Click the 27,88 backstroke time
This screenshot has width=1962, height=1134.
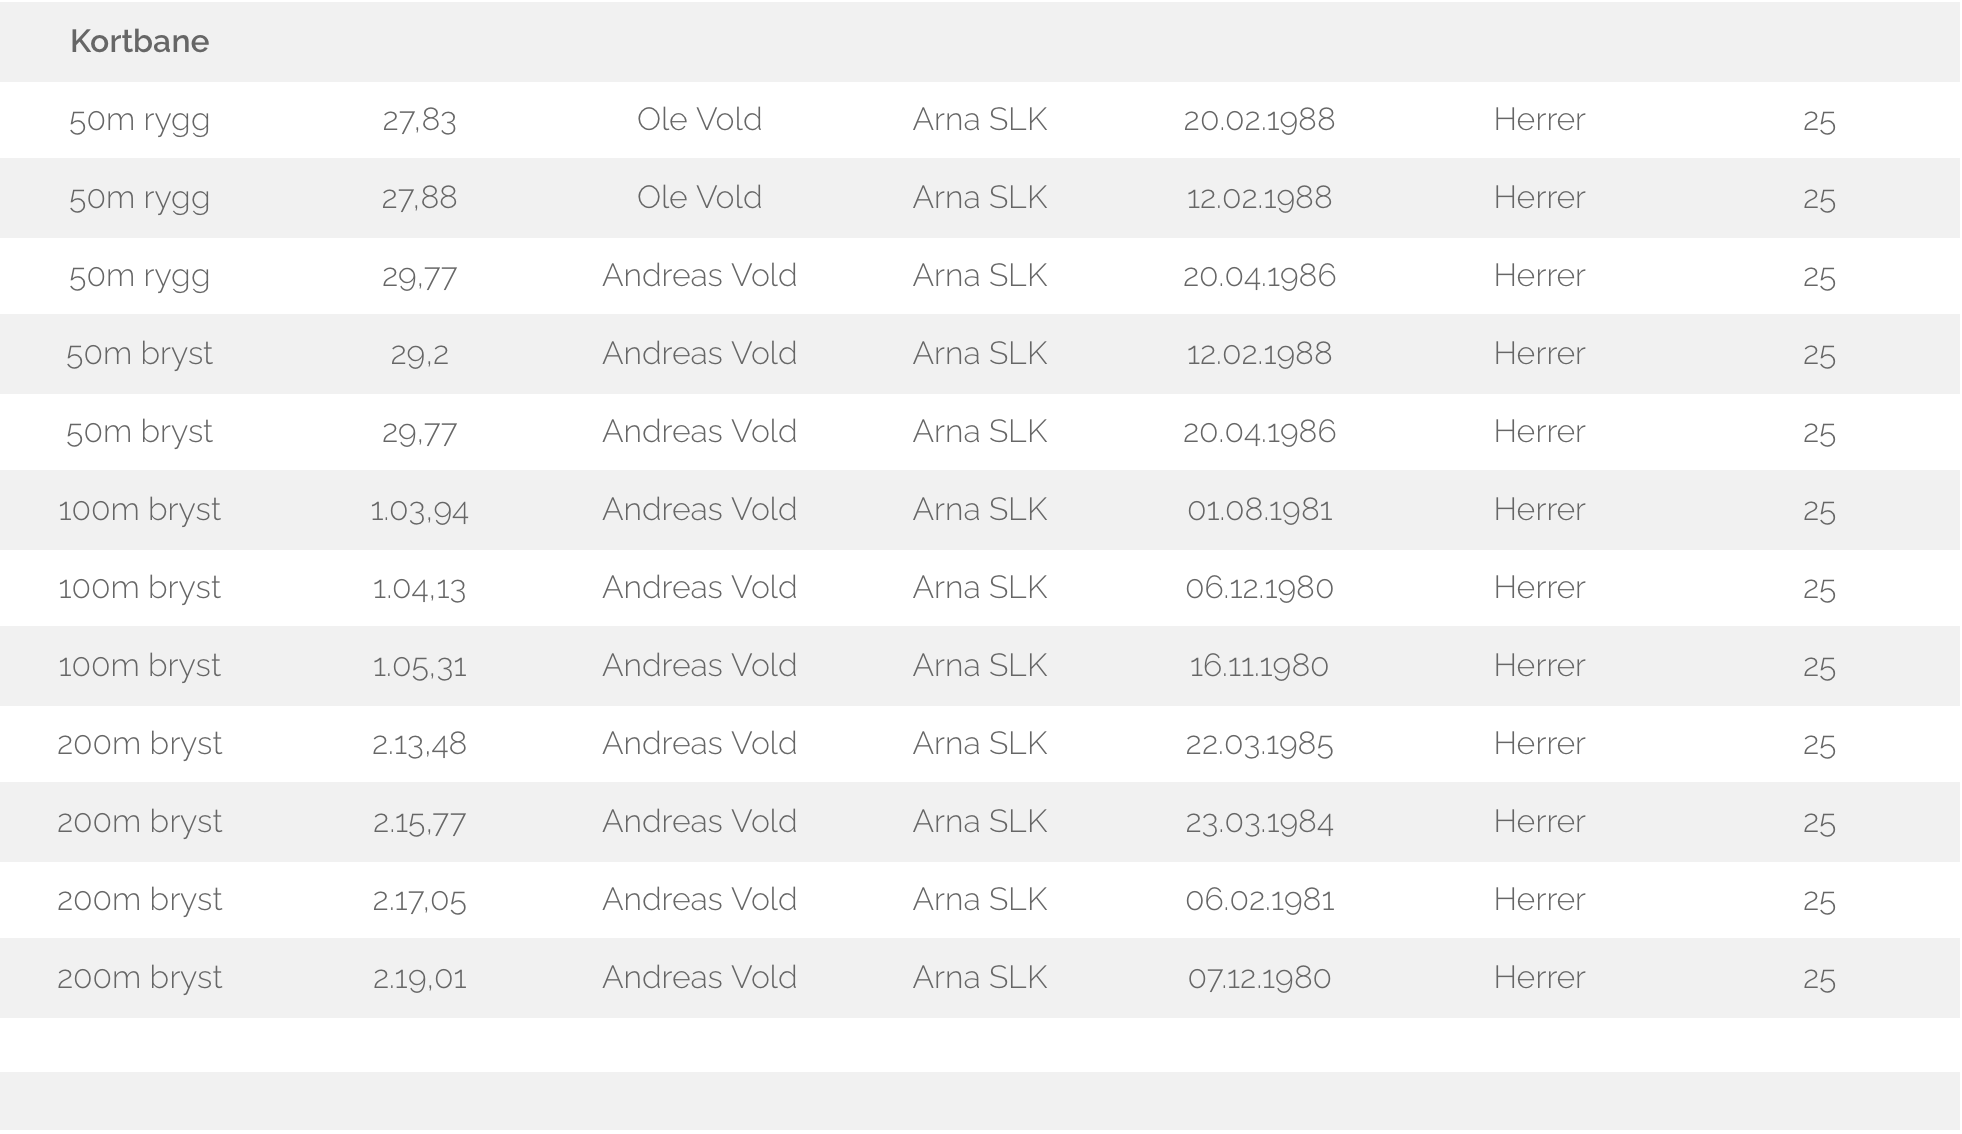click(x=419, y=198)
